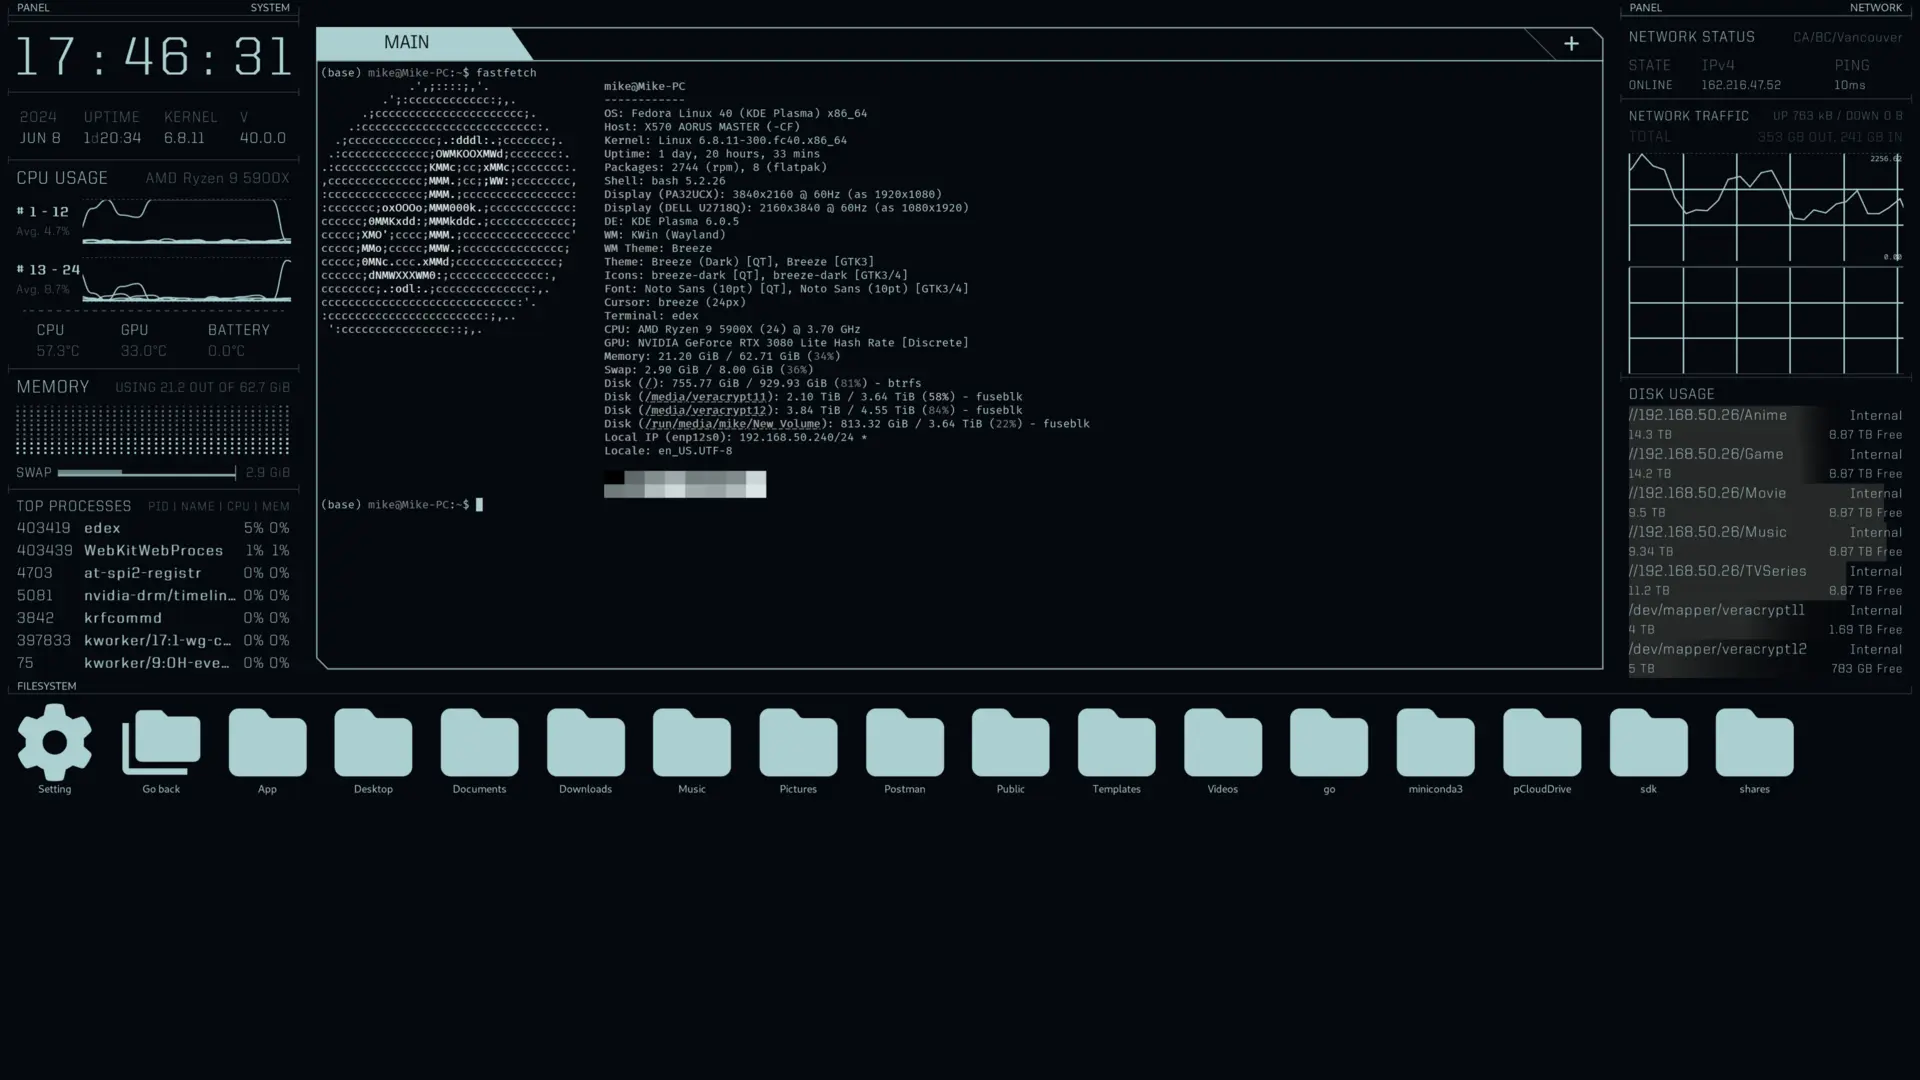The width and height of the screenshot is (1920, 1080).
Task: Open the miniconda3 folder
Action: click(1435, 743)
